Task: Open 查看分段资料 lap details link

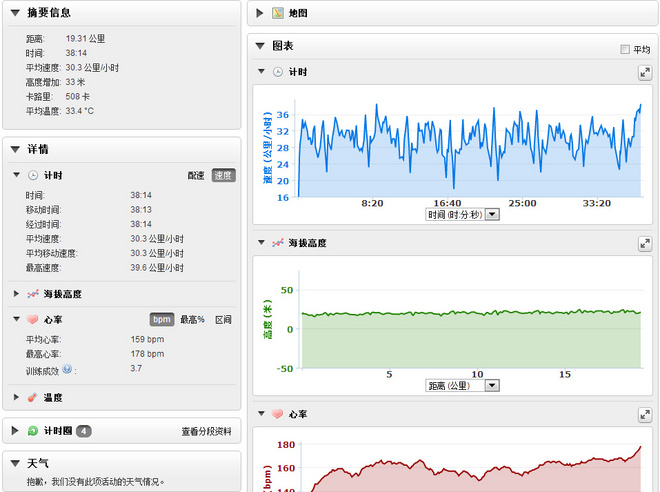Action: [x=206, y=431]
